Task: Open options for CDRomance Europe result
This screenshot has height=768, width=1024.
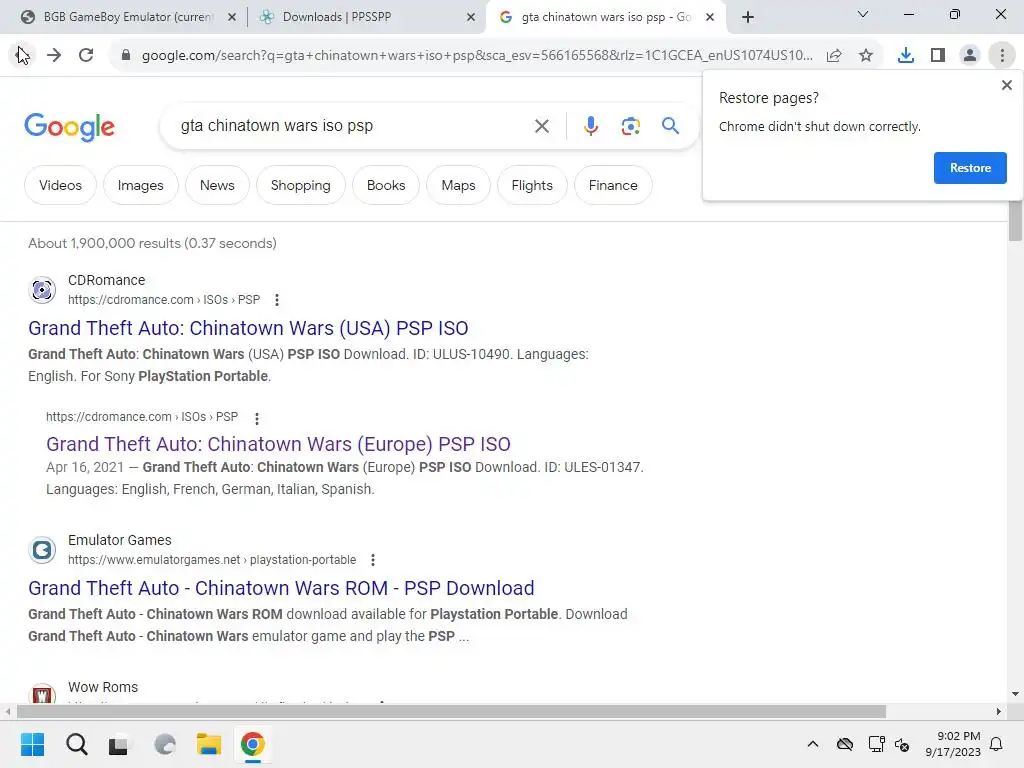Action: point(257,418)
